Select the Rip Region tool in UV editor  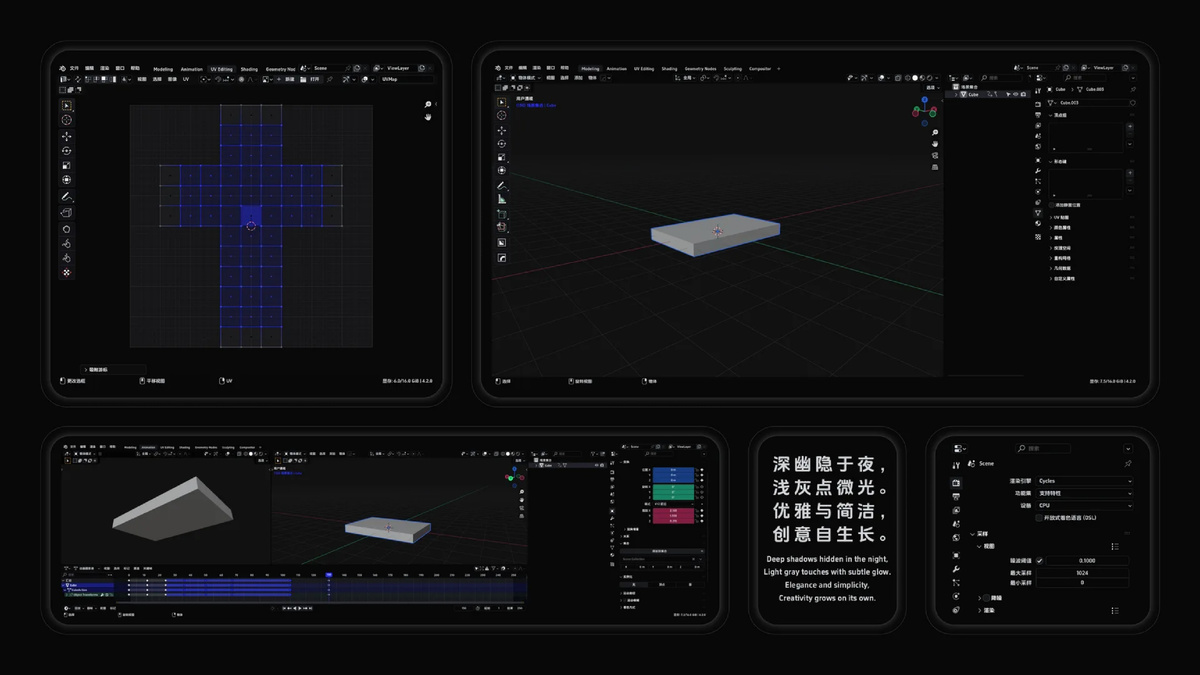pyautogui.click(x=67, y=212)
